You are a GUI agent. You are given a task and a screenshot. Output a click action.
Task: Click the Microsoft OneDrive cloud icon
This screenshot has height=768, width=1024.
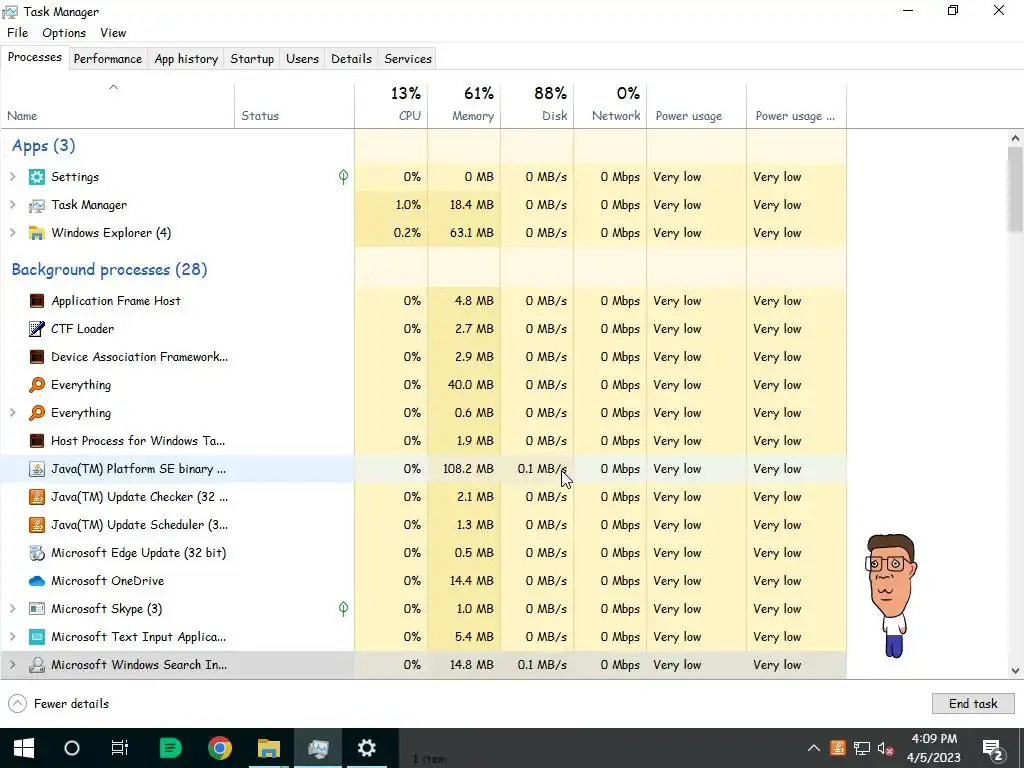point(37,581)
